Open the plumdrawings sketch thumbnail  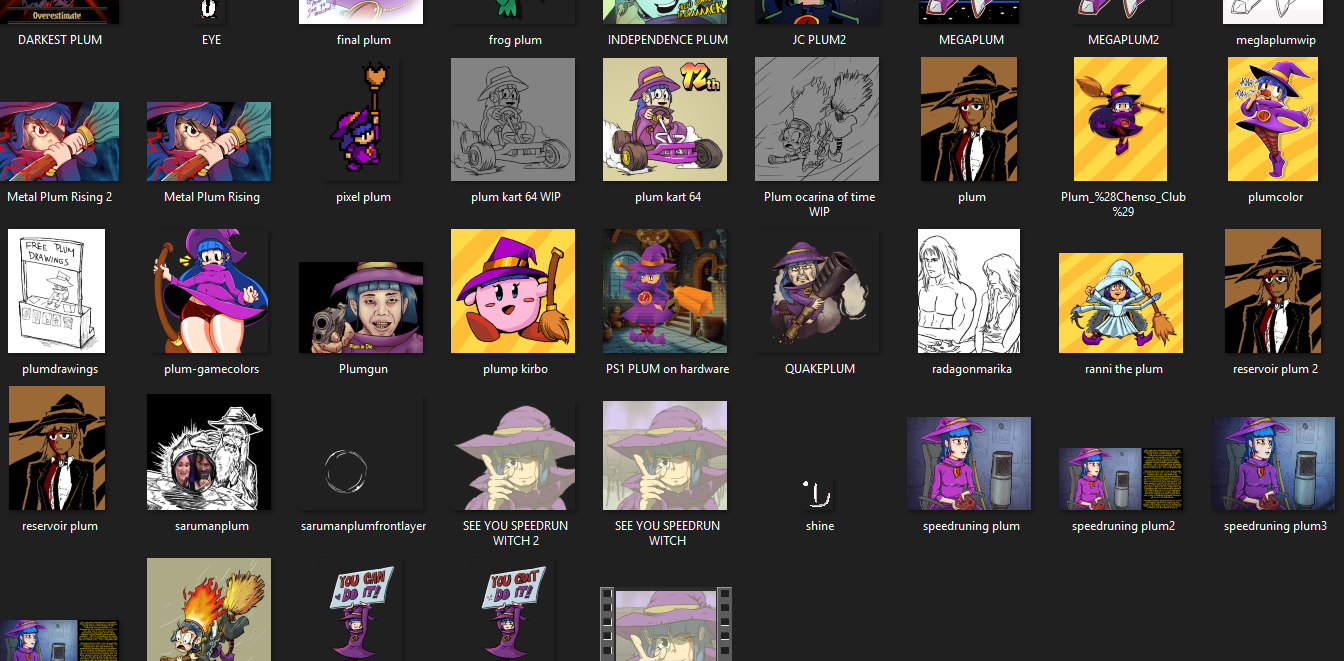[x=56, y=291]
